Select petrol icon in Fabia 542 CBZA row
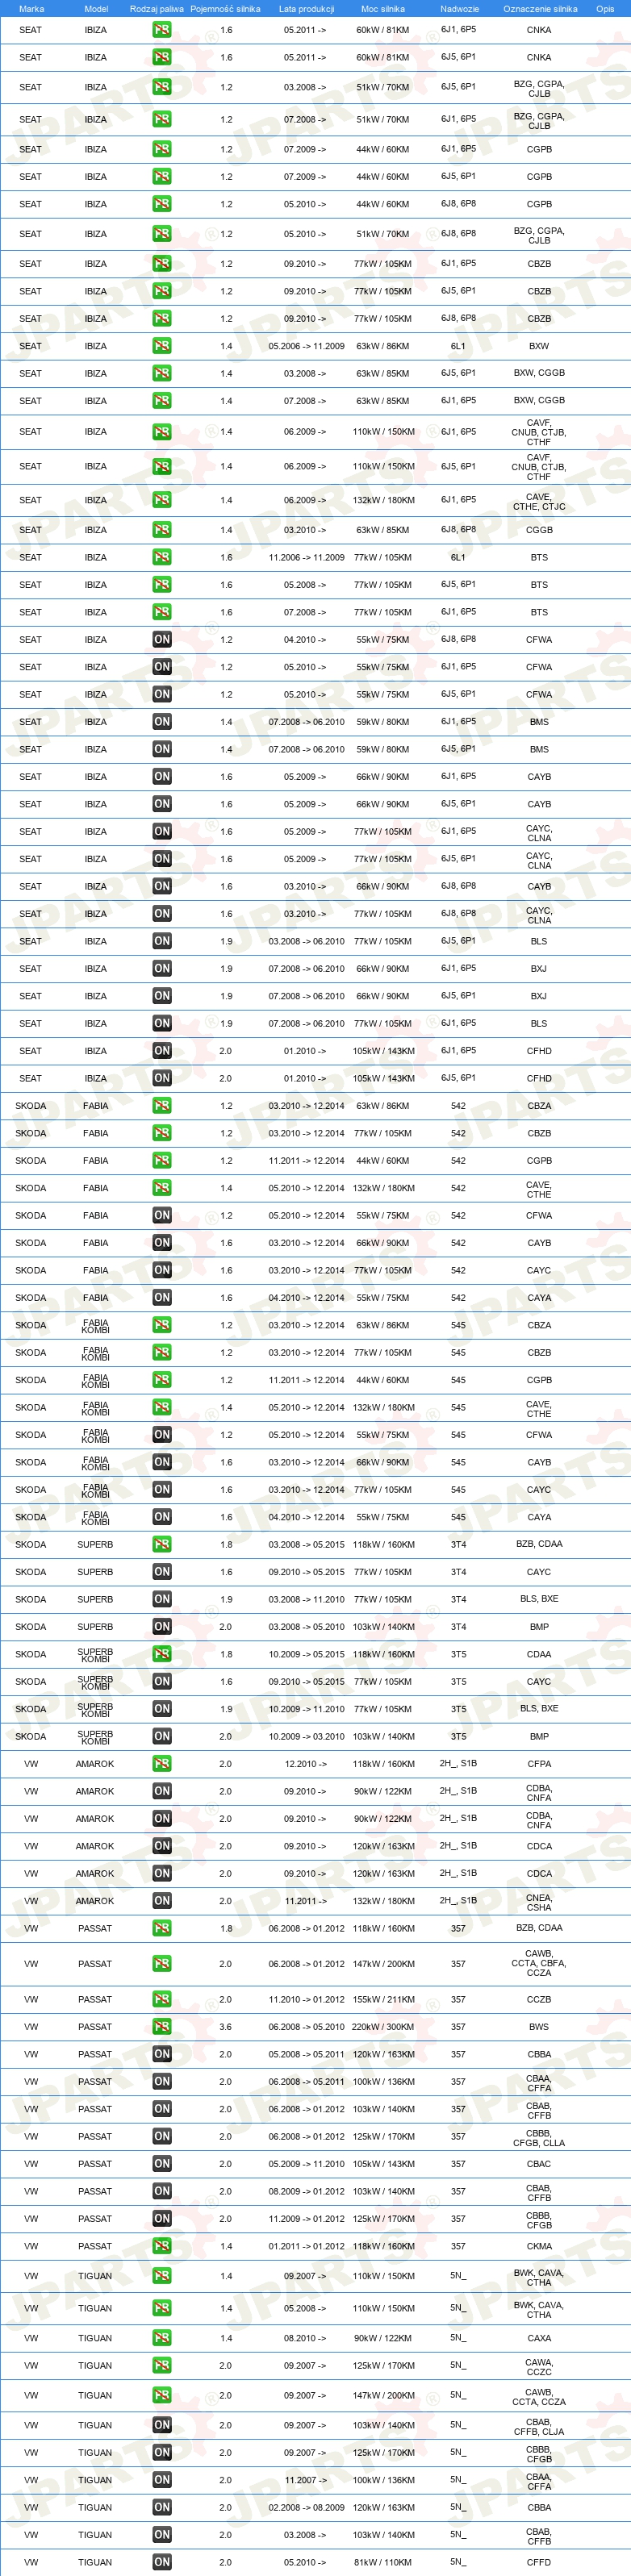Viewport: 631px width, 2576px height. point(161,1106)
